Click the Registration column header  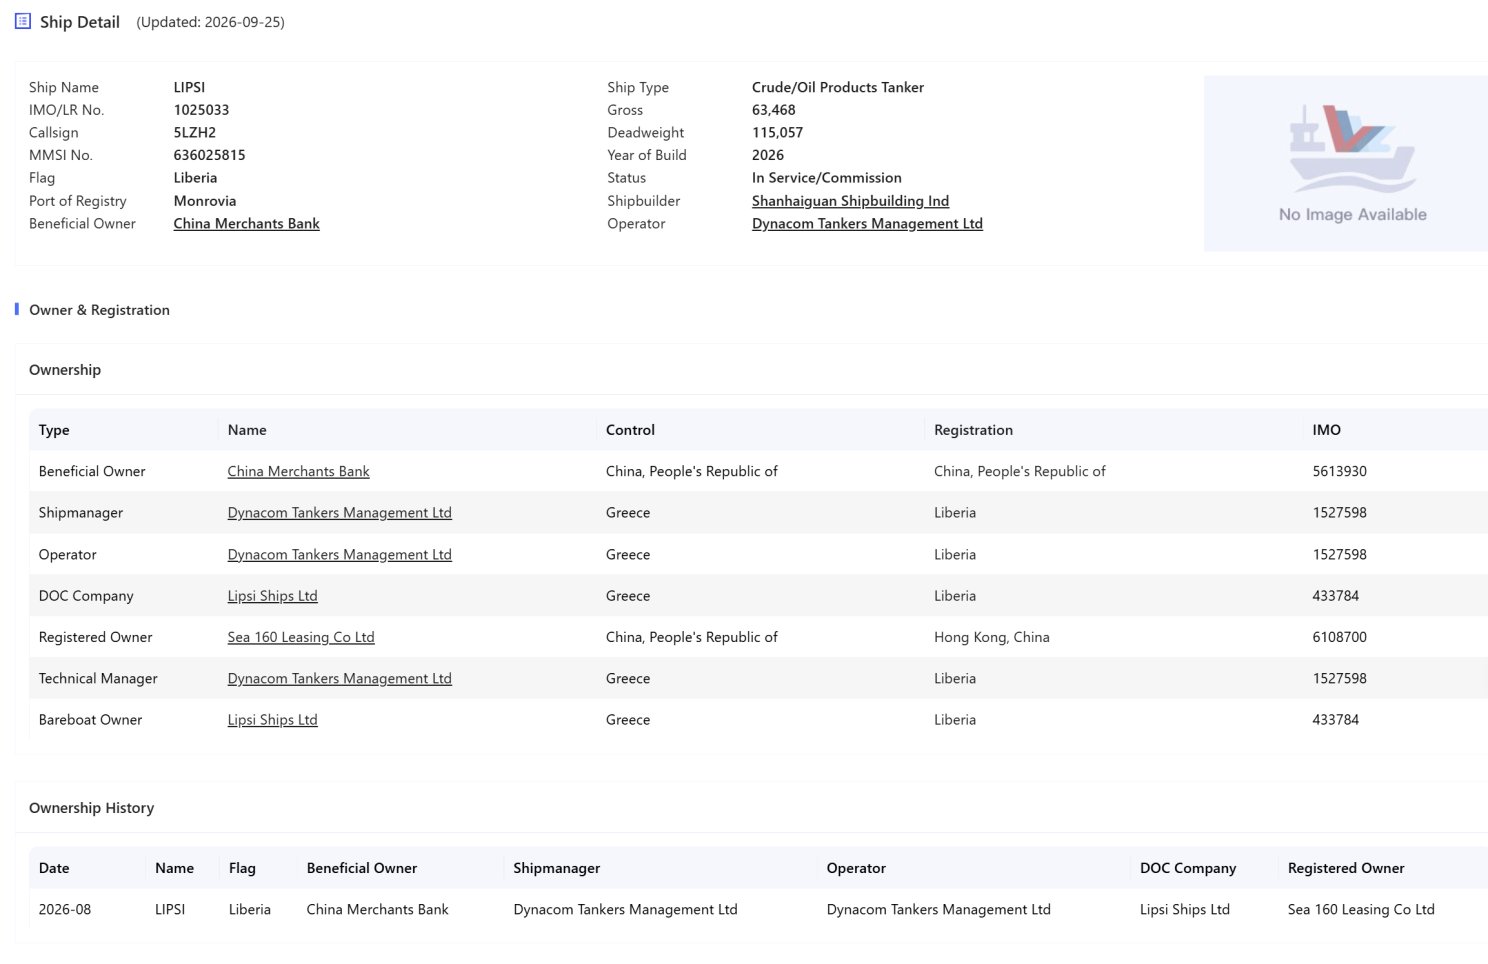[x=973, y=430]
